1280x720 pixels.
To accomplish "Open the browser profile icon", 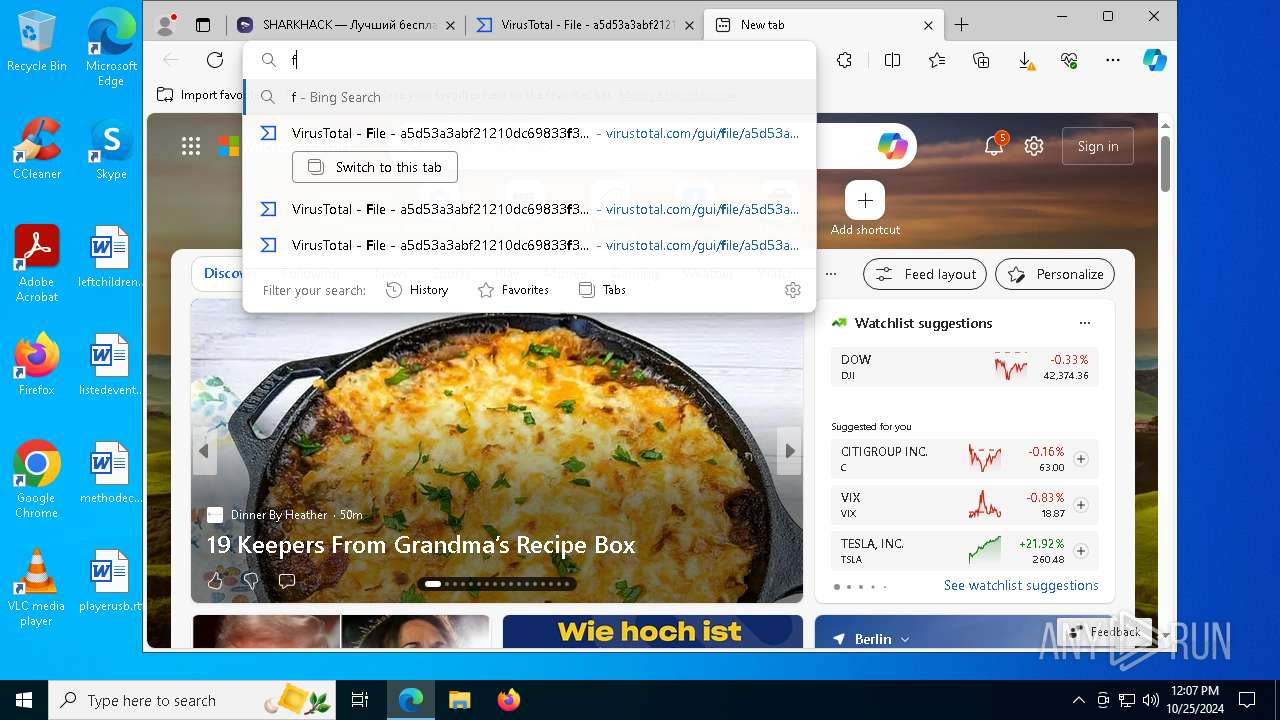I will click(x=166, y=24).
